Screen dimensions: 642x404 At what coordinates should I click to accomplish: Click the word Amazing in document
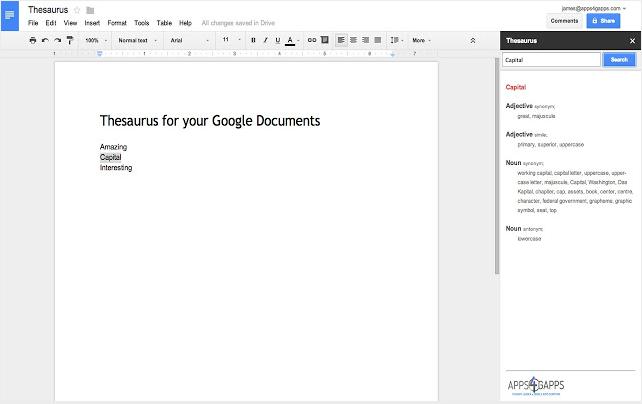click(113, 147)
